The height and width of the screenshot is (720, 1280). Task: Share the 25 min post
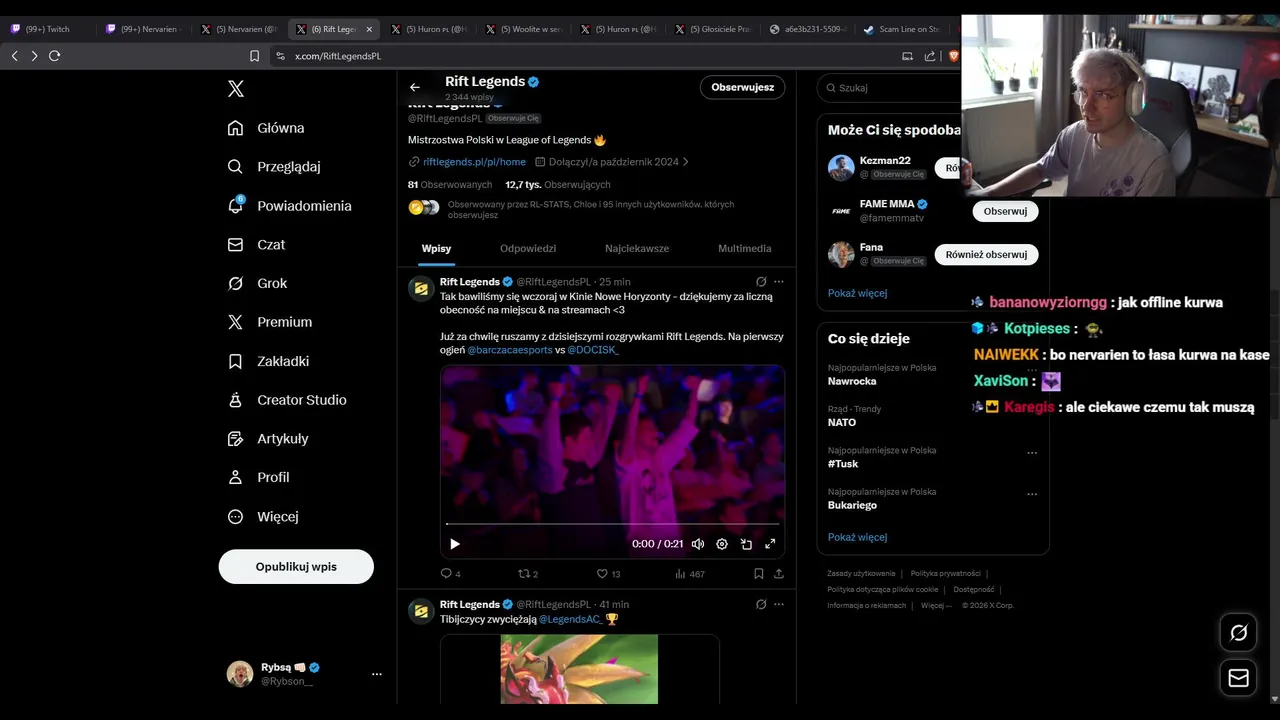[779, 574]
